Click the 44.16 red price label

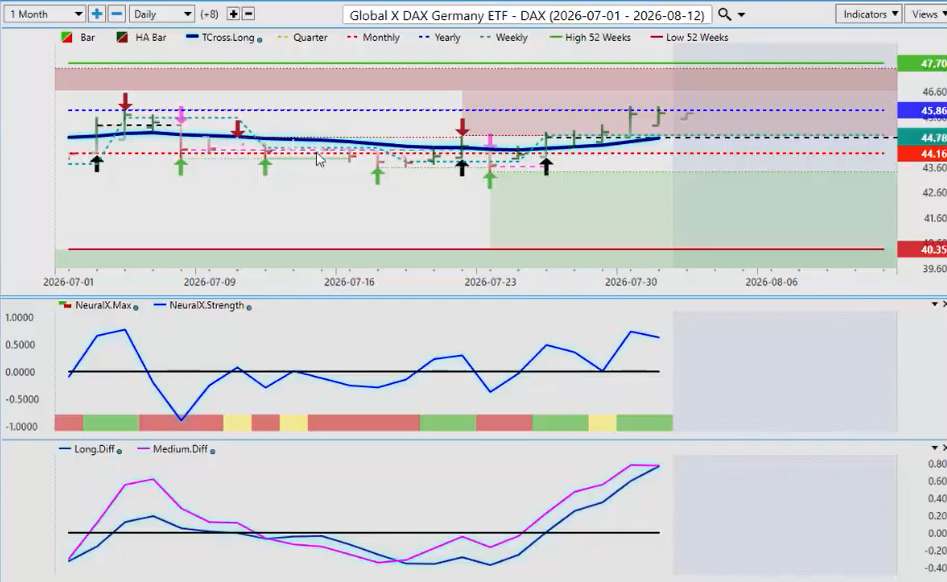point(922,154)
